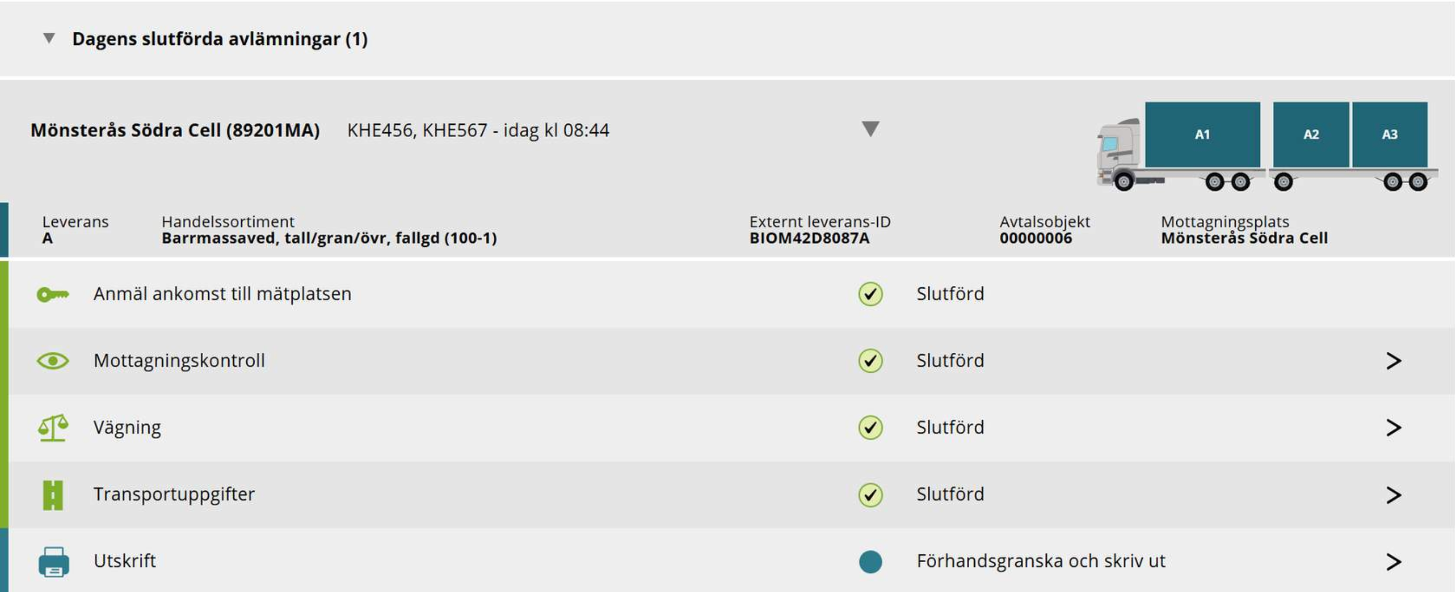
Task: Click the Transportuppgifter completed checkmark
Action: pos(871,495)
